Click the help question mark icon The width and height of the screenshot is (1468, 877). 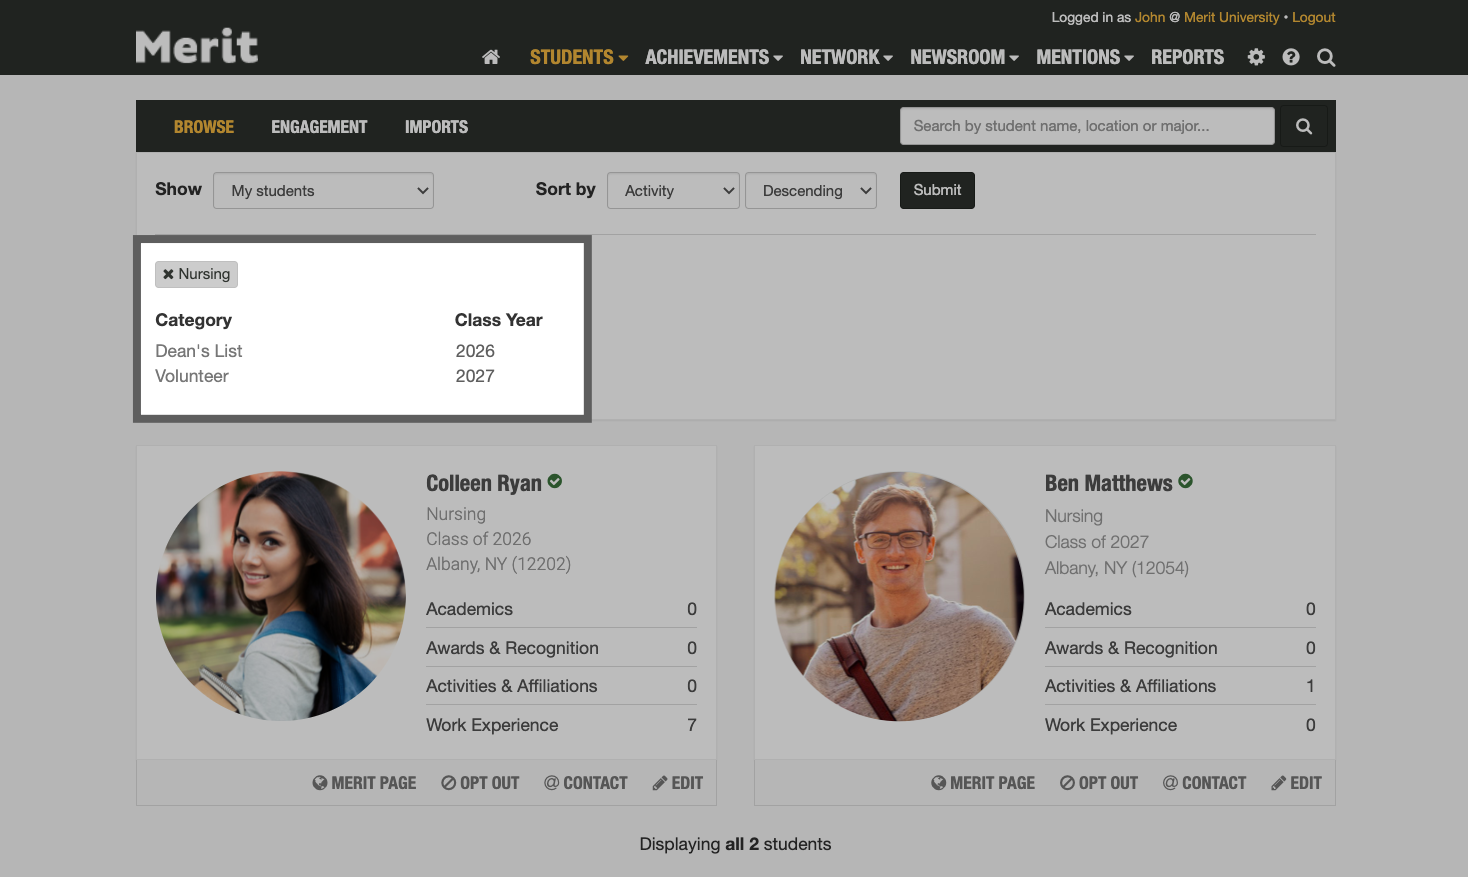(1291, 57)
